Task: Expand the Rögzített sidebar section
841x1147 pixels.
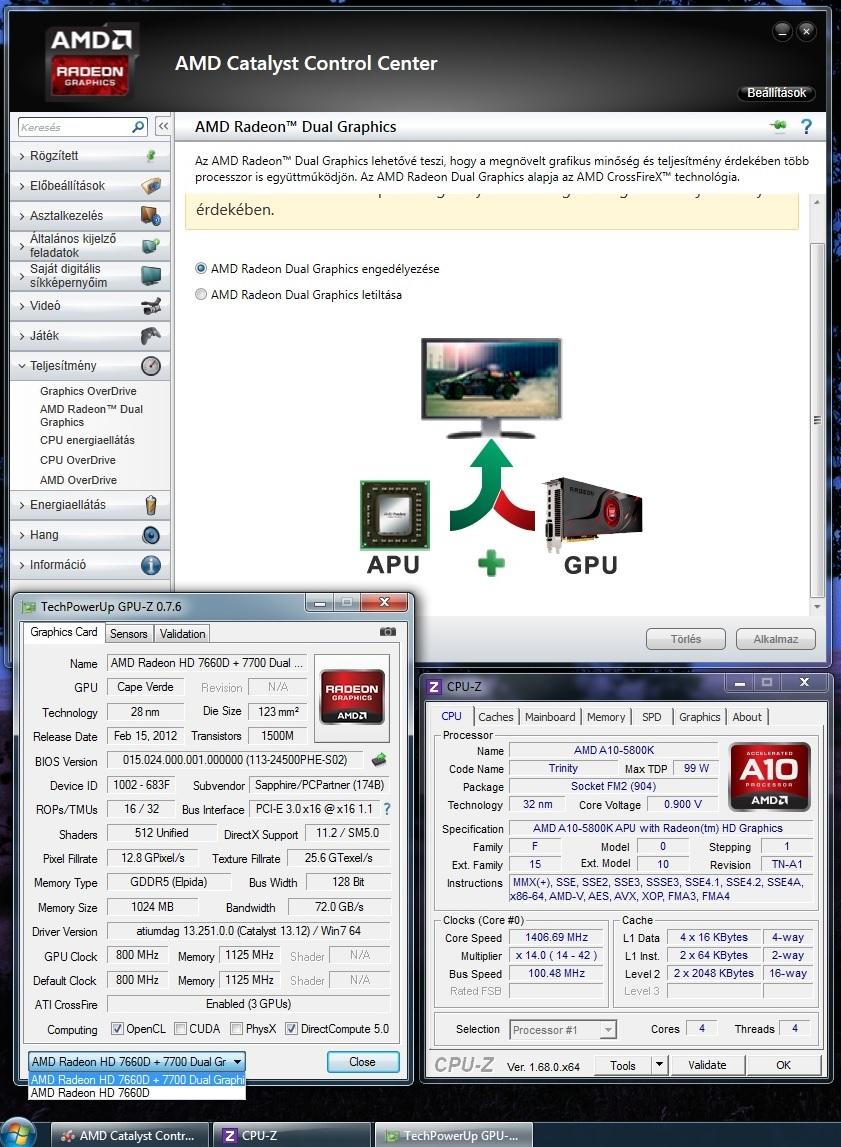Action: point(90,156)
